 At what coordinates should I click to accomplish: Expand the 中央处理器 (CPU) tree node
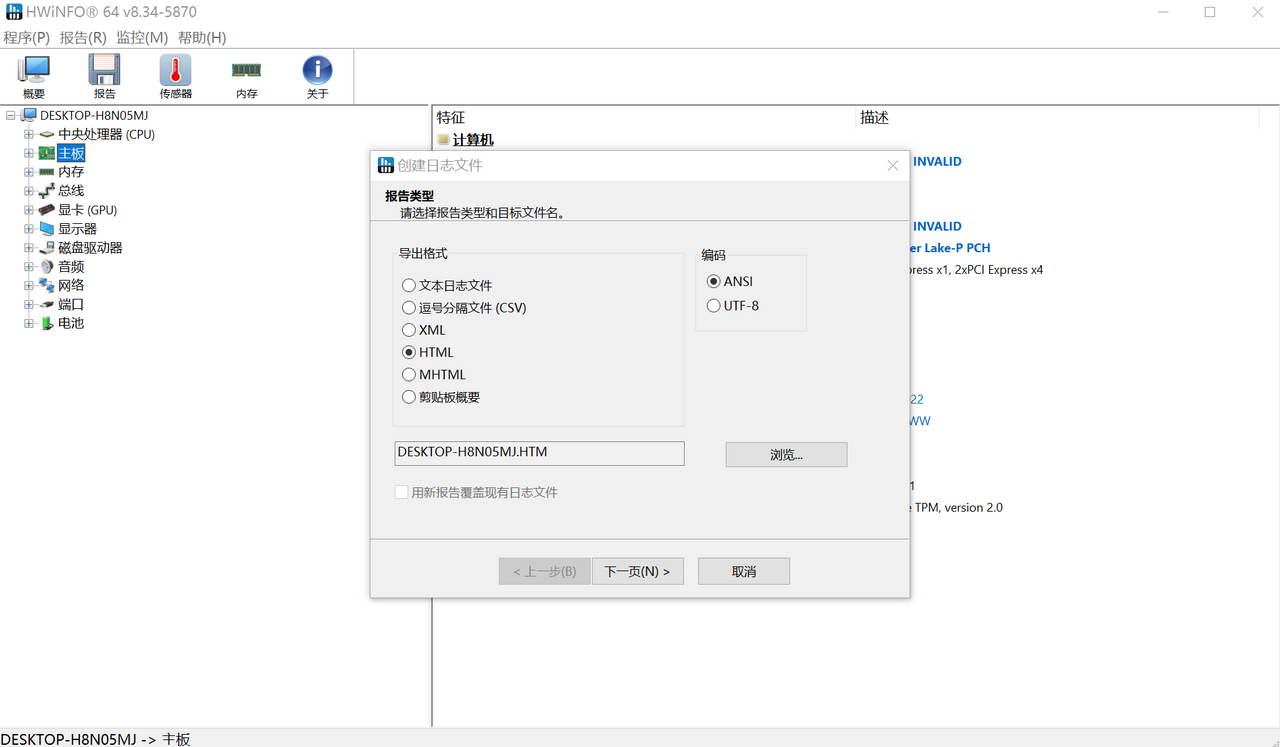29,133
